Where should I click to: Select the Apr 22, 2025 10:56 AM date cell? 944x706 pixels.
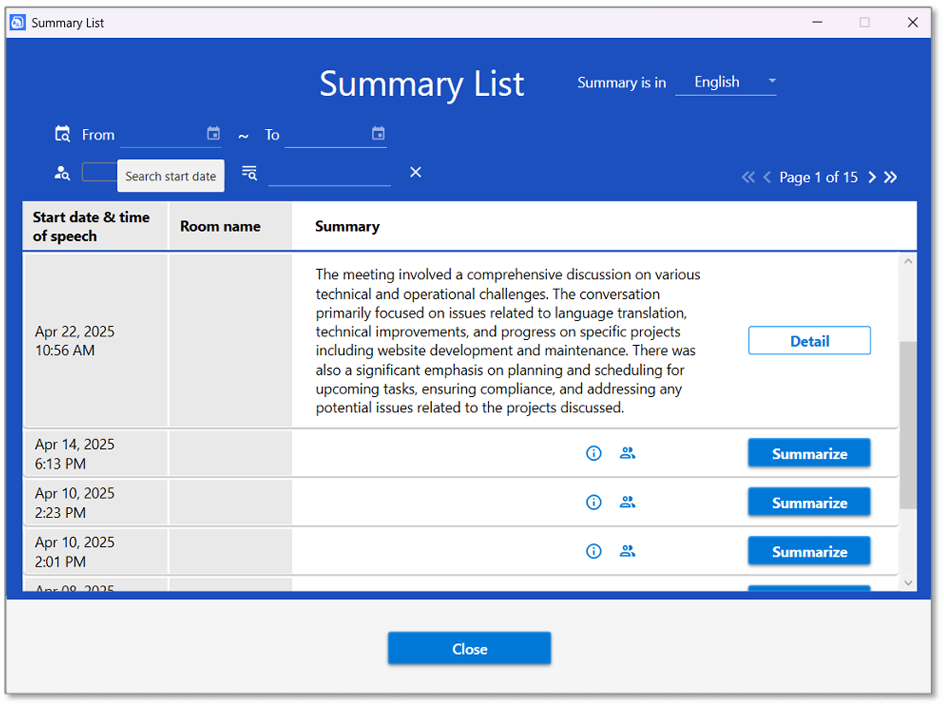[x=95, y=341]
